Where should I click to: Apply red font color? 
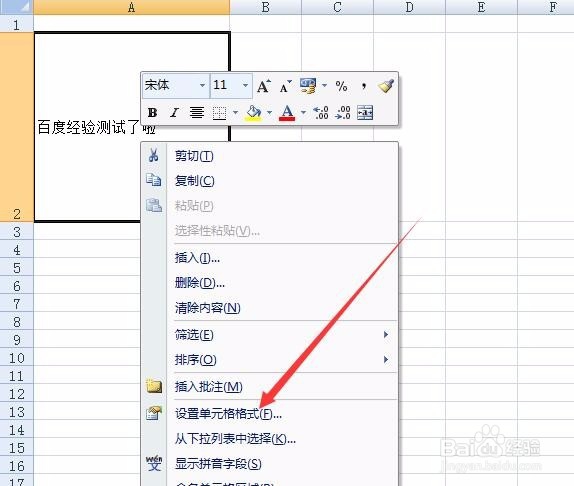pyautogui.click(x=287, y=113)
